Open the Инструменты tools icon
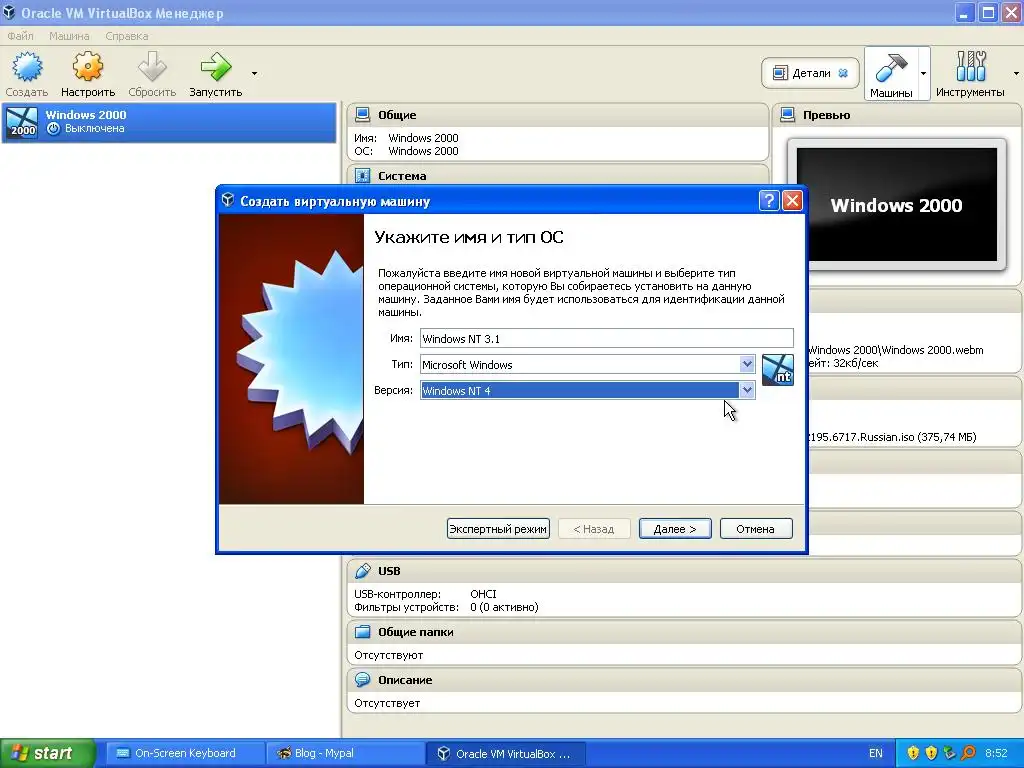Viewport: 1024px width, 768px height. pos(970,67)
